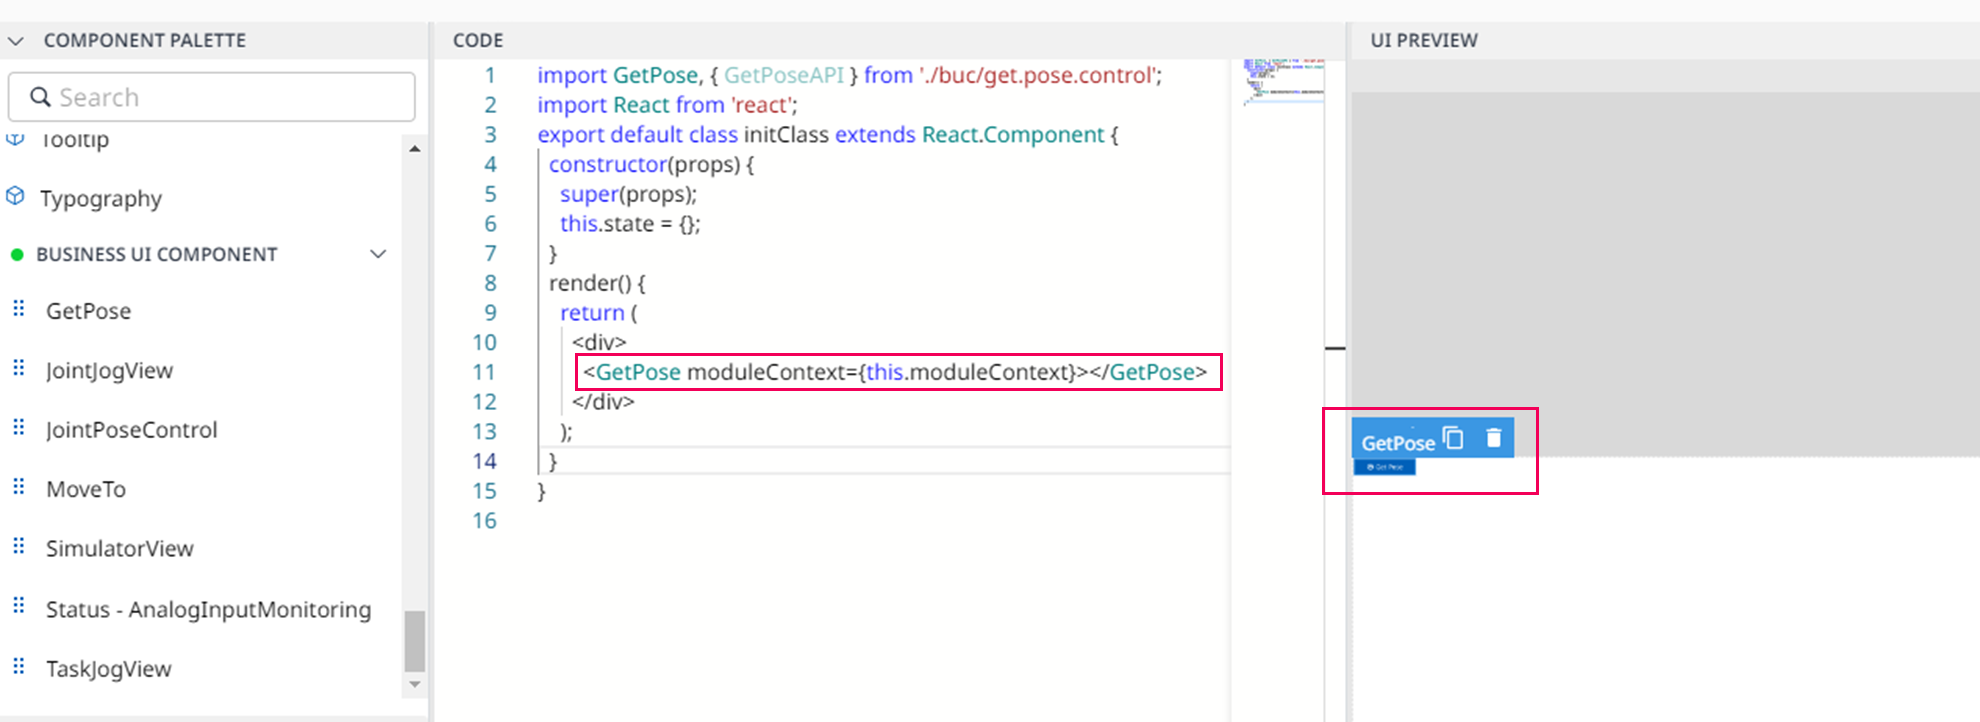1980x722 pixels.
Task: Click the UI PREVIEW panel header
Action: coord(1424,41)
